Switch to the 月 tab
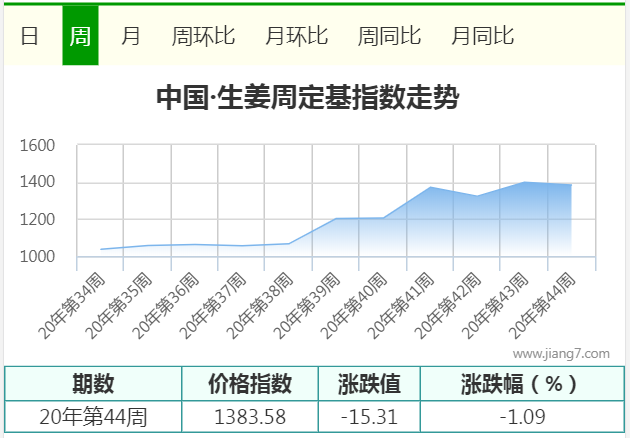Image resolution: width=630 pixels, height=438 pixels. (x=130, y=36)
